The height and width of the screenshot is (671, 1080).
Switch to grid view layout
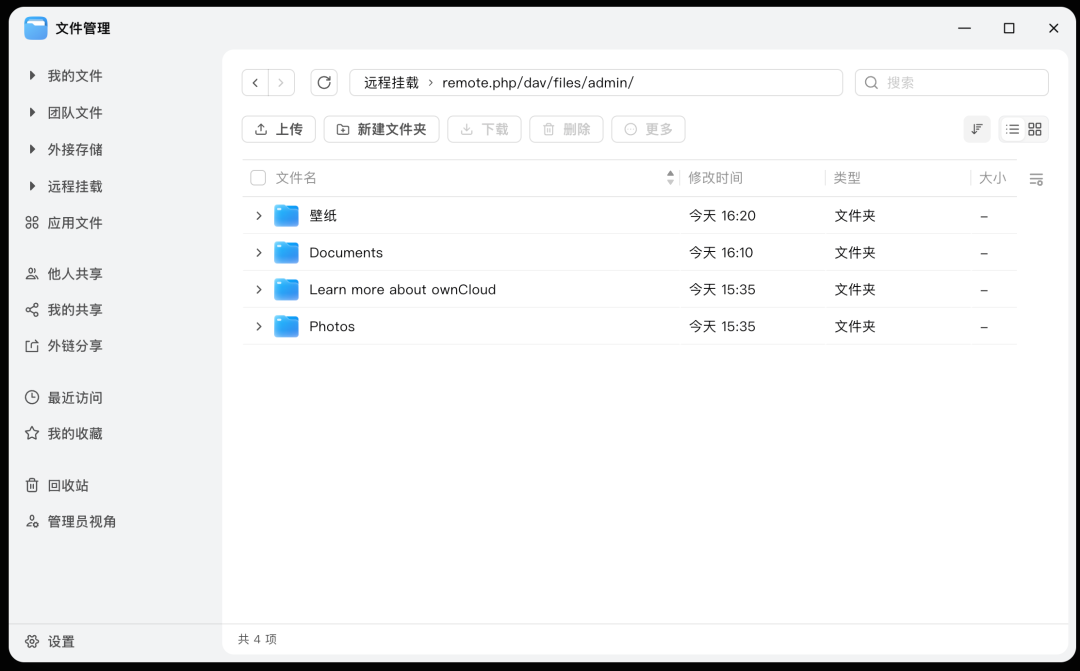pos(1035,129)
